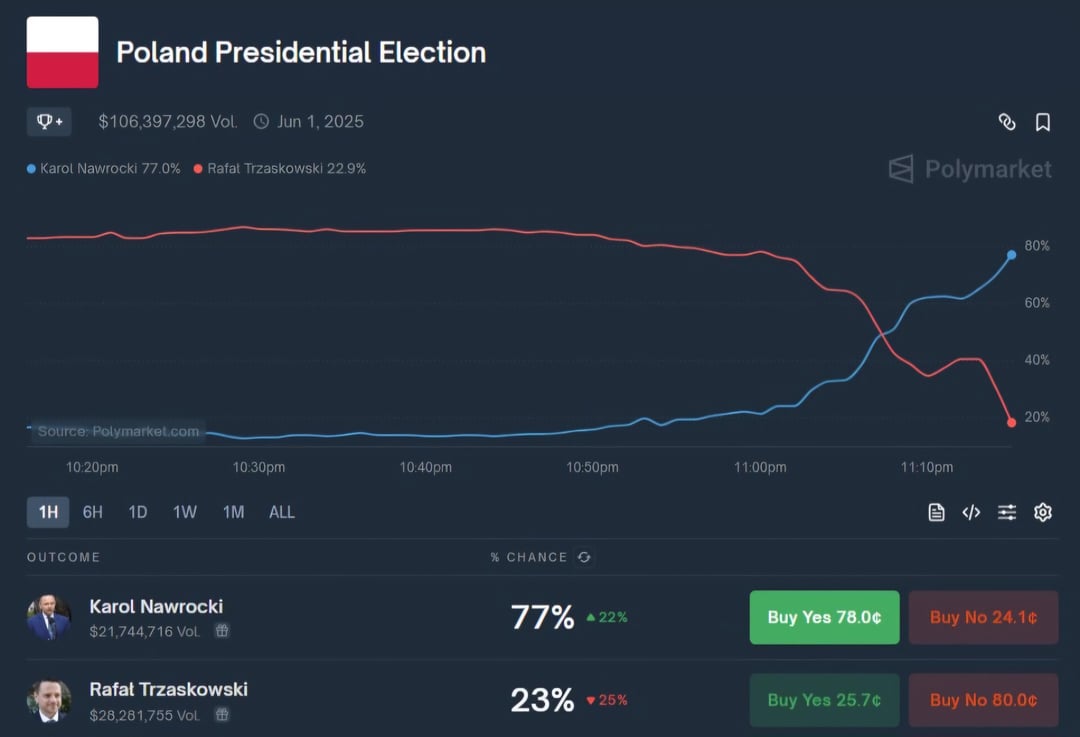Select the ALL timeframe tab
The image size is (1080, 737).
point(281,512)
